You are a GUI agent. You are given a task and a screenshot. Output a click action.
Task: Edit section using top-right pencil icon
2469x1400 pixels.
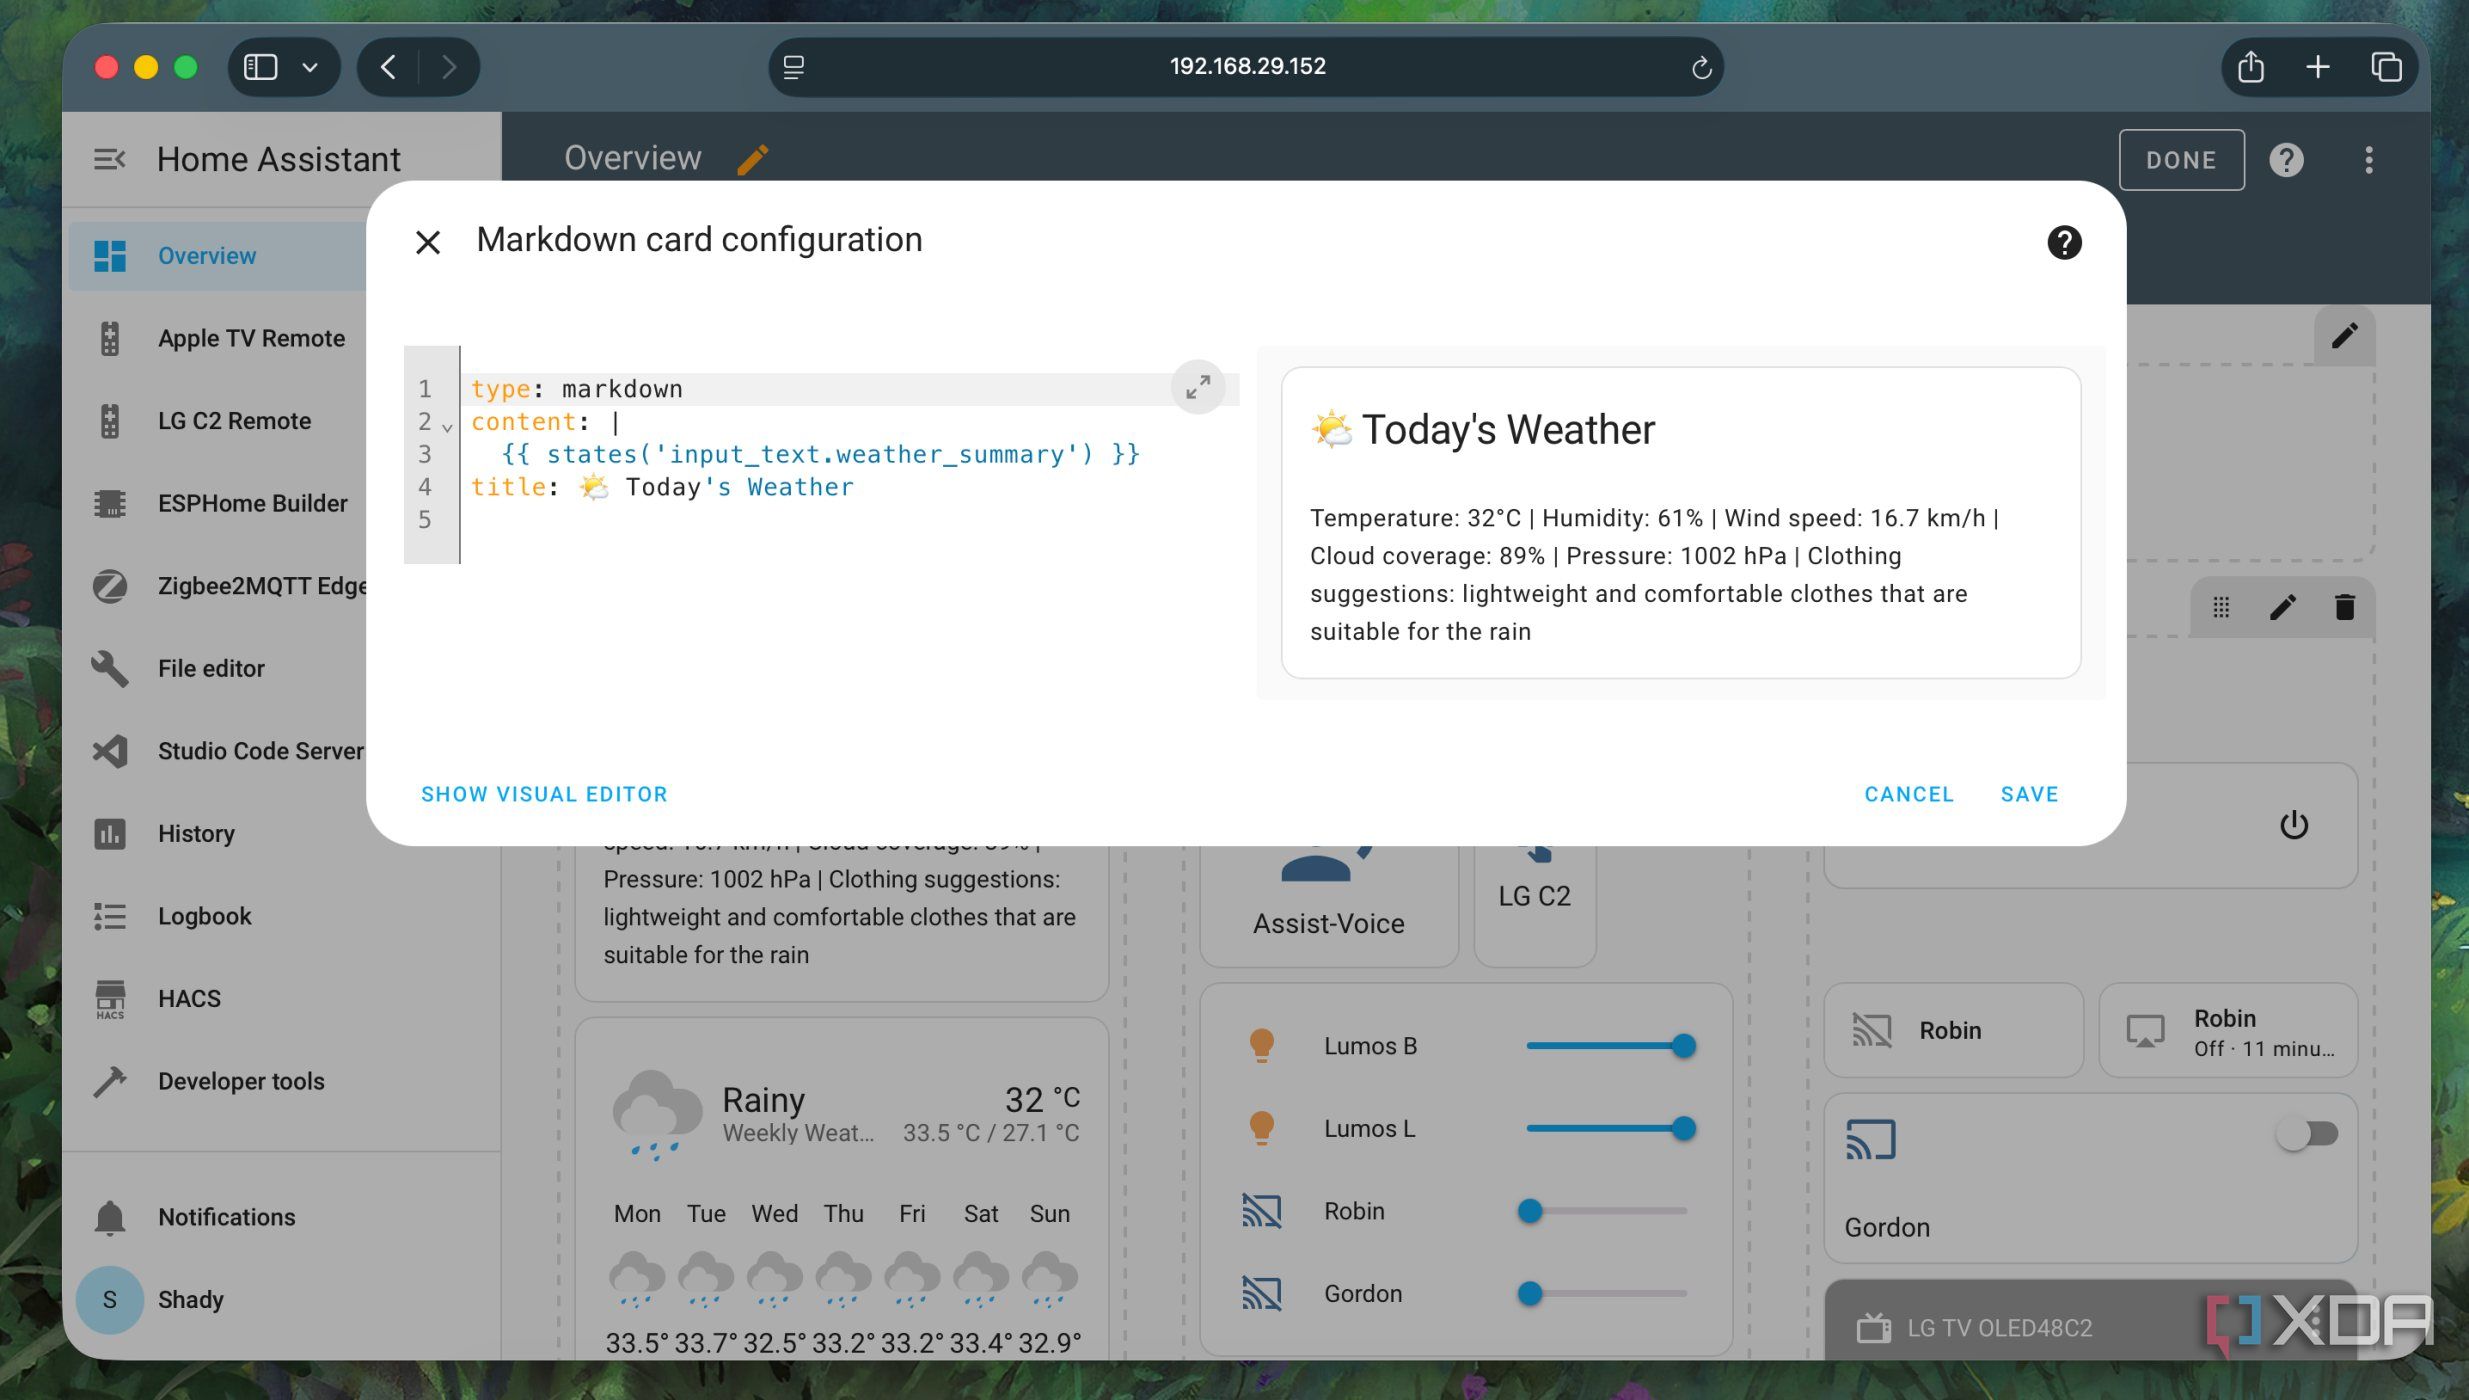pyautogui.click(x=2344, y=335)
